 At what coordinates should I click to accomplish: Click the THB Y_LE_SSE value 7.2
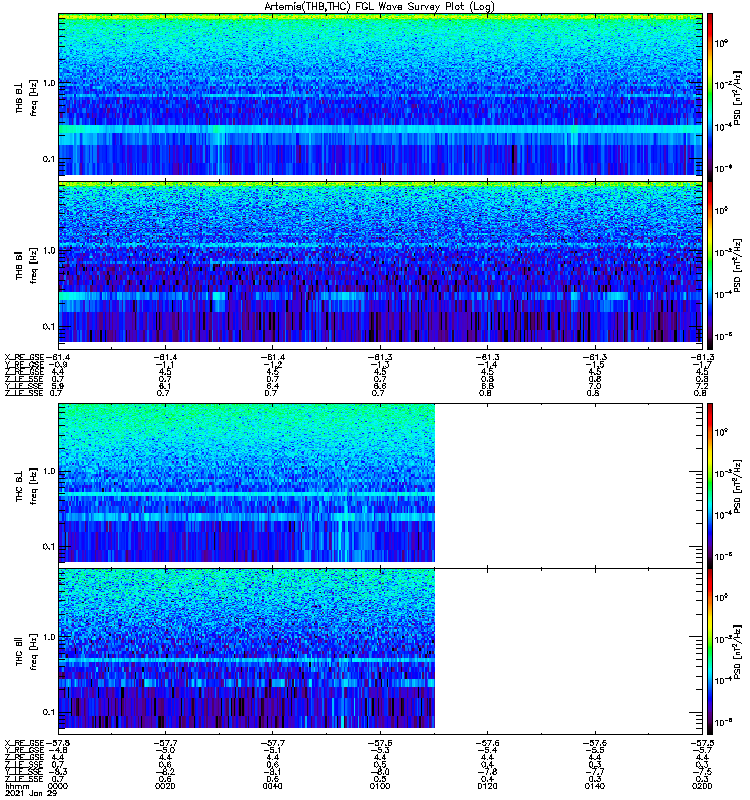click(x=700, y=386)
